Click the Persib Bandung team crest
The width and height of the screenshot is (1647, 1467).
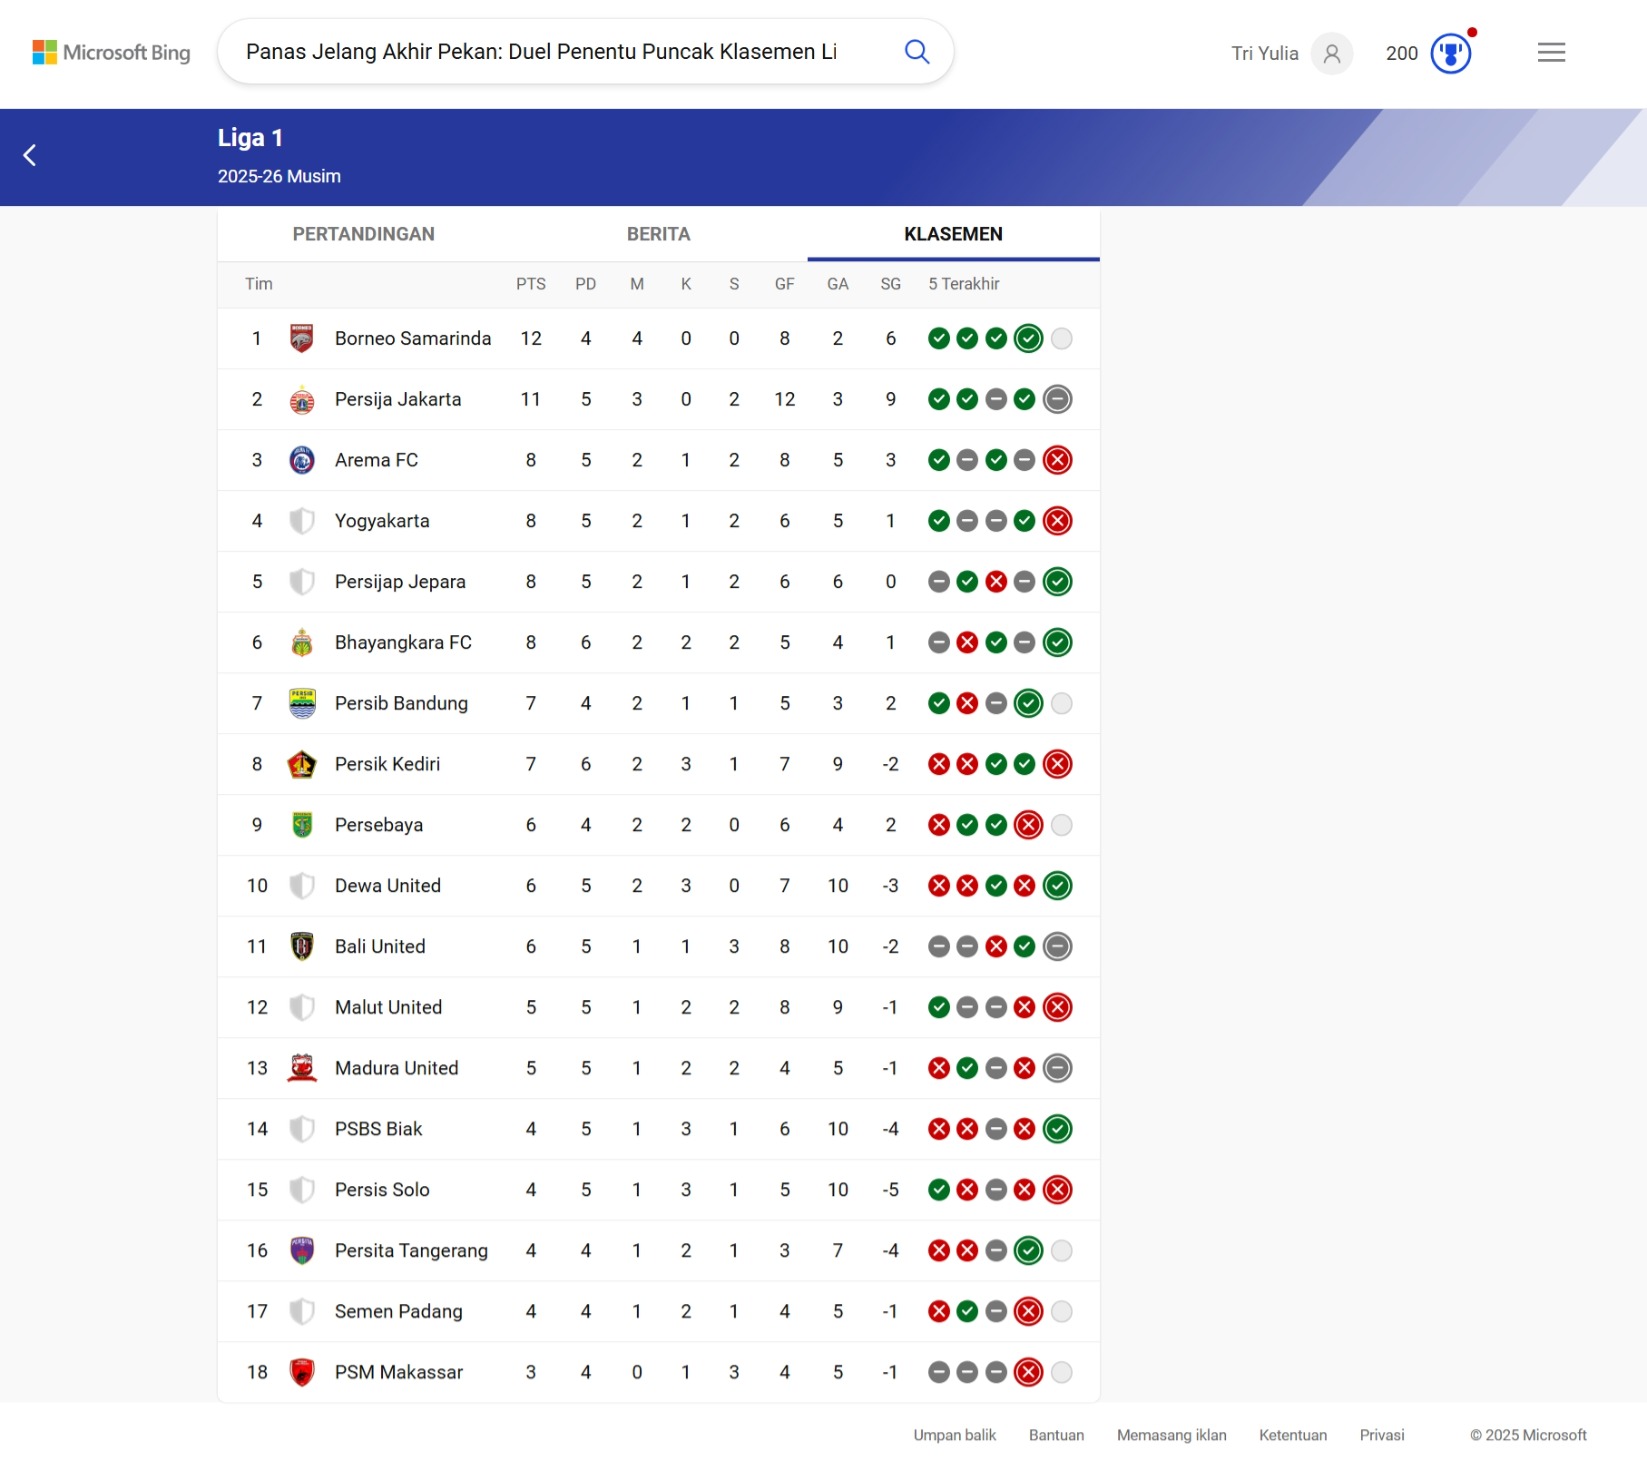[302, 704]
